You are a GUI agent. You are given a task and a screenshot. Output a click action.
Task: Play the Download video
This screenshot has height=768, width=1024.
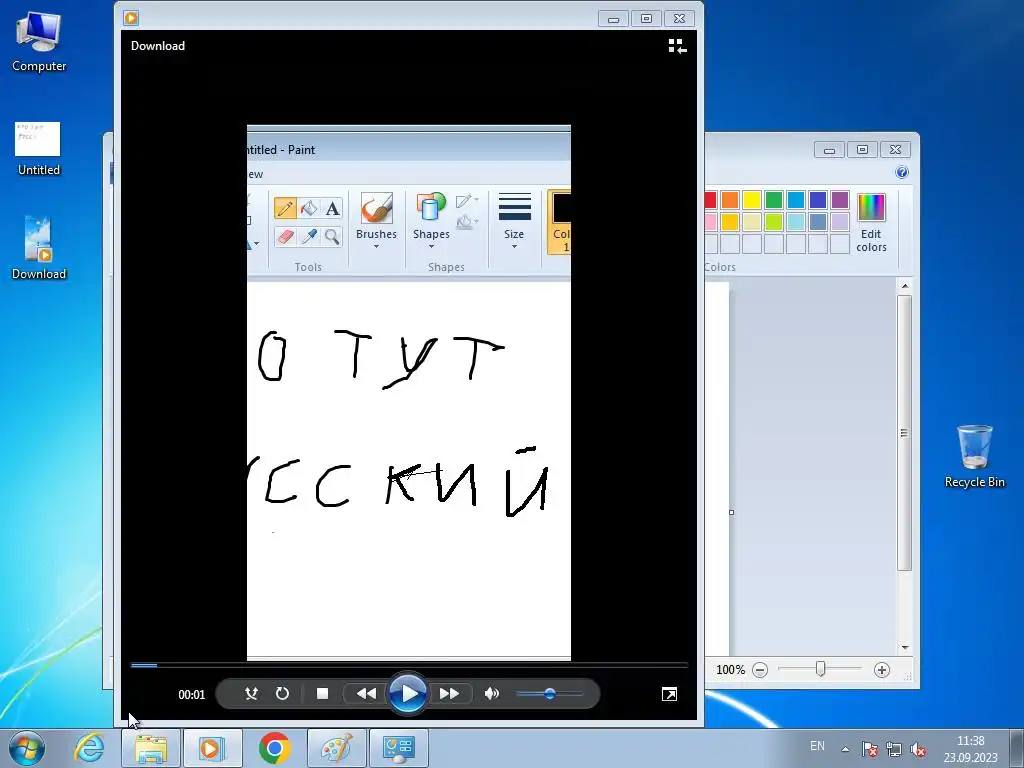pos(408,694)
